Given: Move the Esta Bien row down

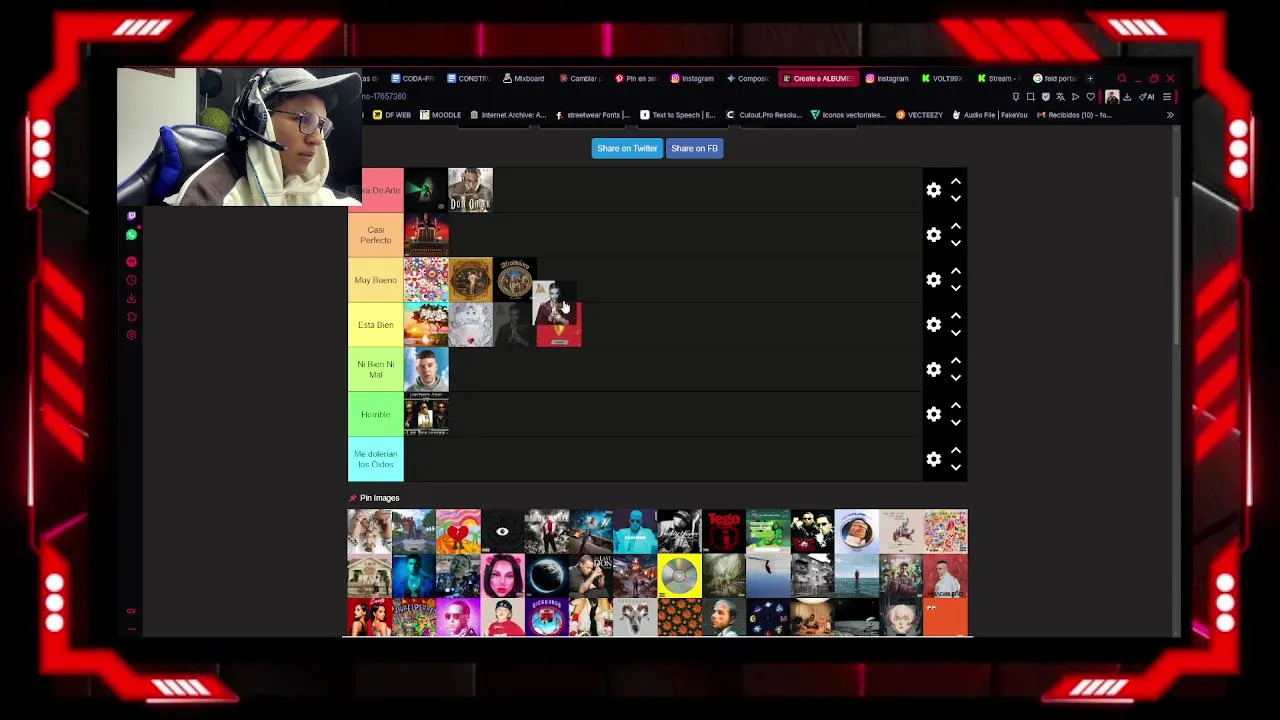Looking at the screenshot, I should point(956,333).
